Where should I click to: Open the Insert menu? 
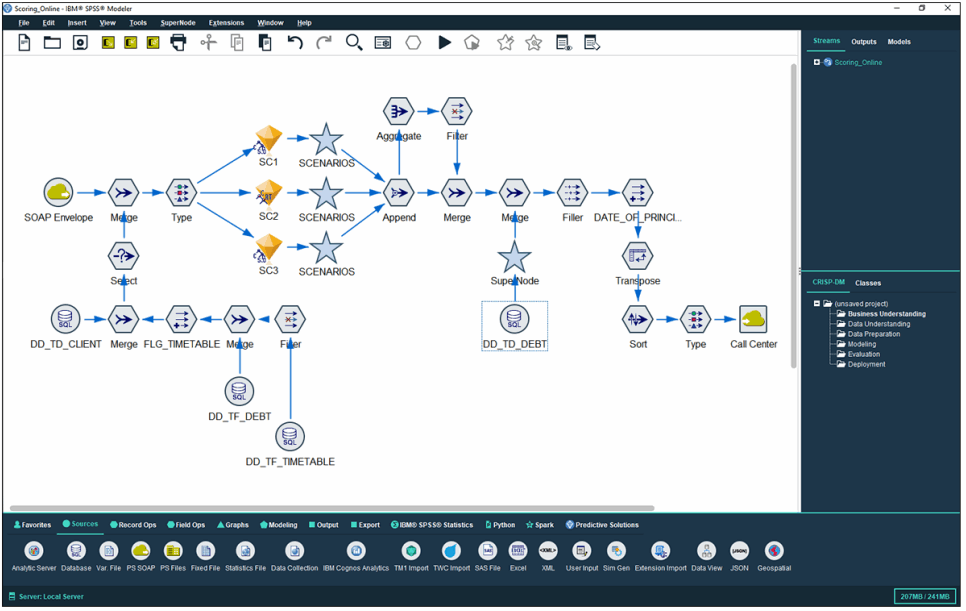click(77, 23)
